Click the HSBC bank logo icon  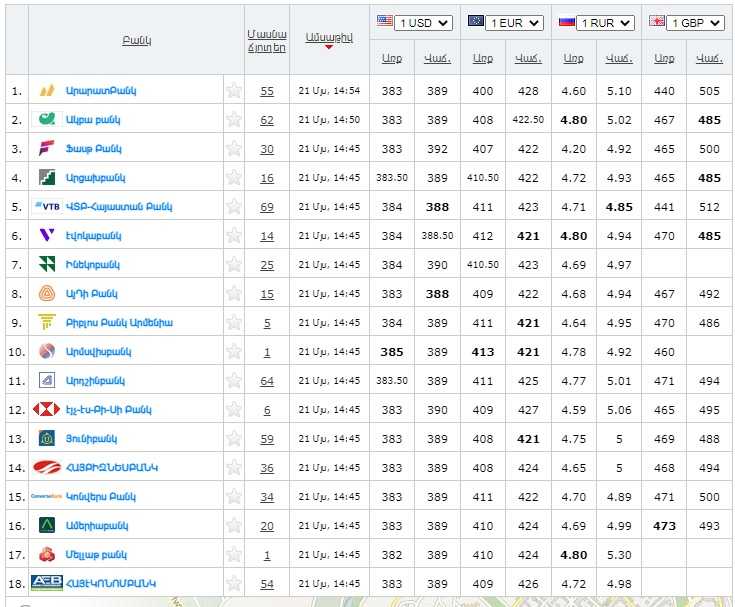tap(46, 410)
